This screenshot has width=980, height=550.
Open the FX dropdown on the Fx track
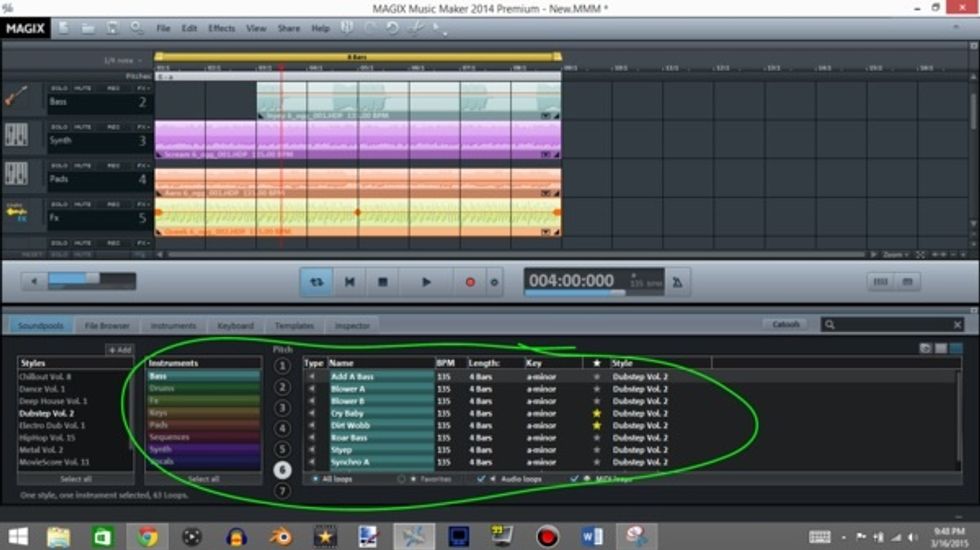coord(144,204)
